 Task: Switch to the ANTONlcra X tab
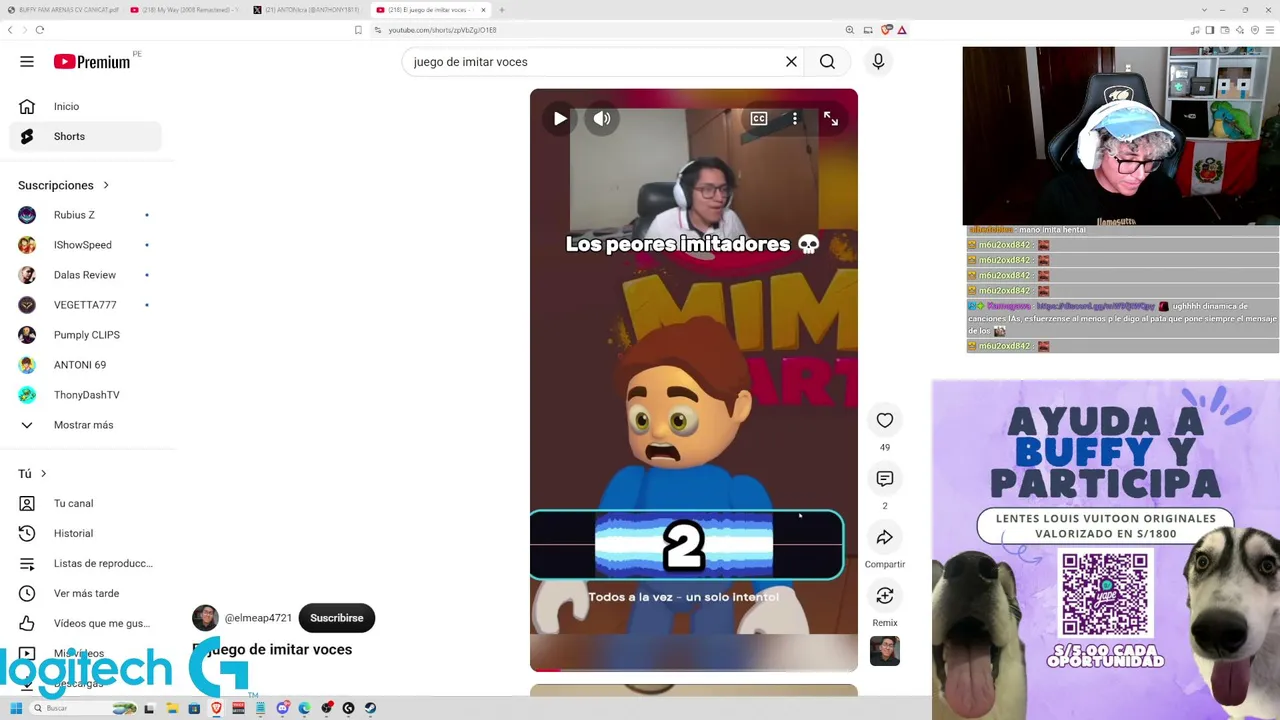[308, 10]
